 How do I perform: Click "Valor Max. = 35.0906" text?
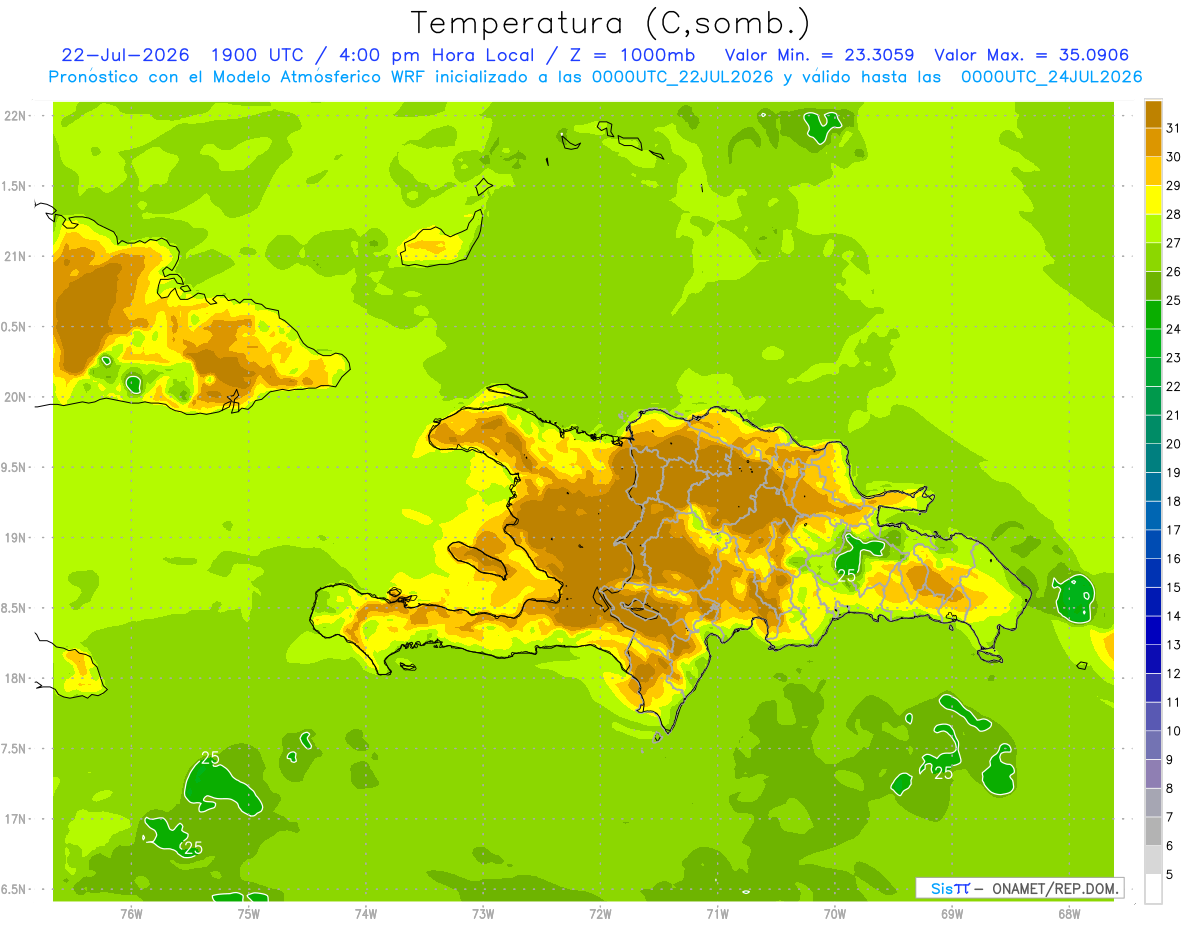tap(1031, 55)
